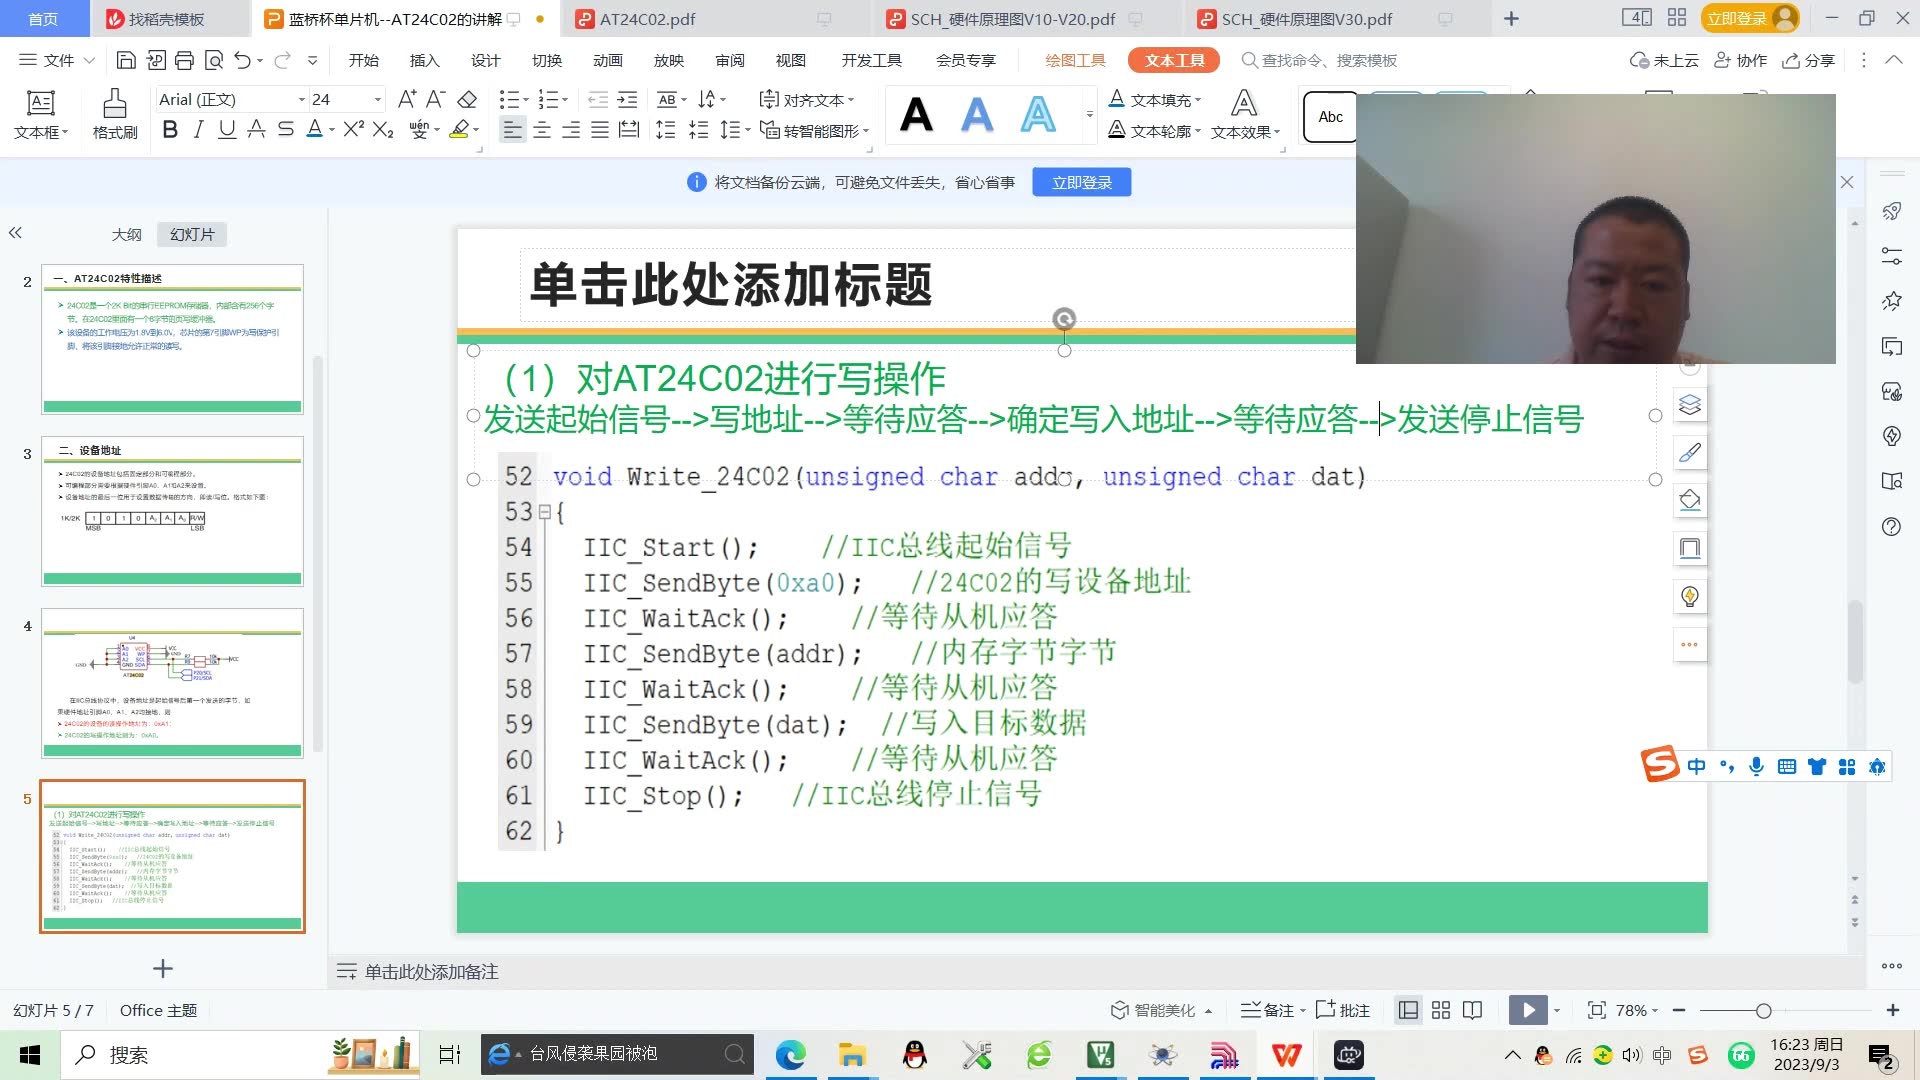The image size is (1920, 1080).
Task: Open the 设计 ribbon tab
Action: (x=485, y=60)
